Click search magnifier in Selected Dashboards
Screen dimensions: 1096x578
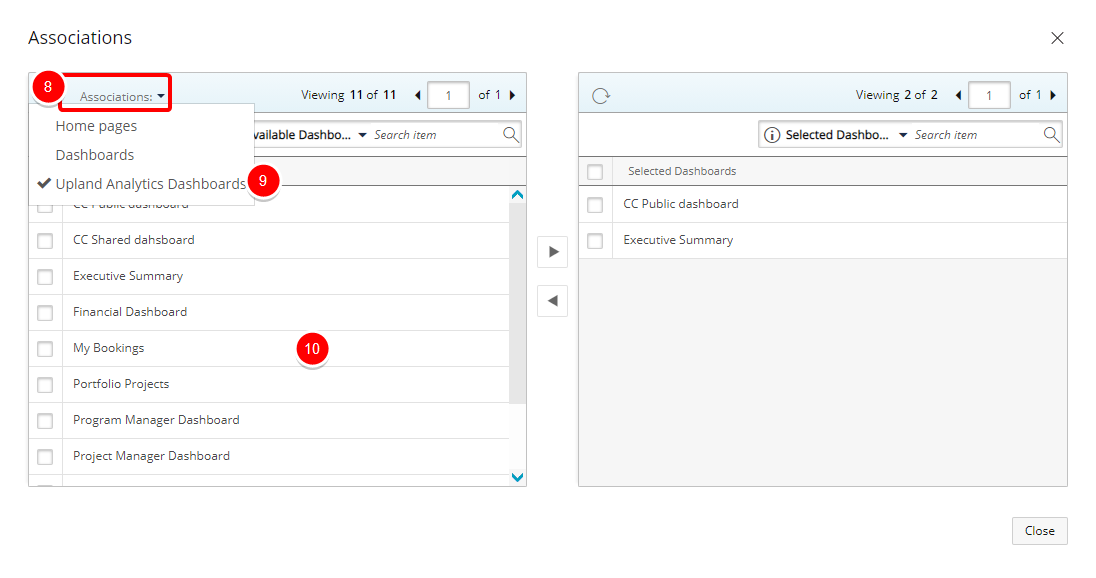point(1051,135)
